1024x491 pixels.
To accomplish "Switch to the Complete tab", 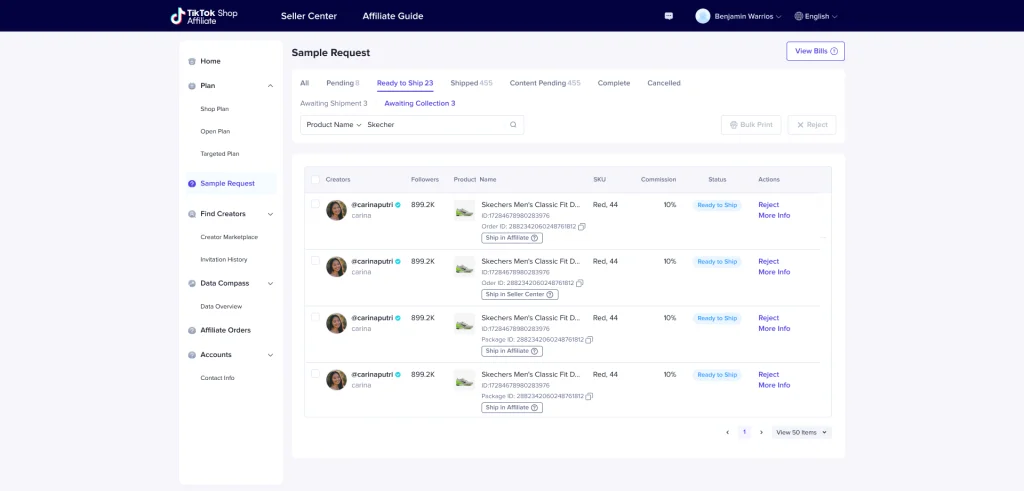I will (614, 83).
